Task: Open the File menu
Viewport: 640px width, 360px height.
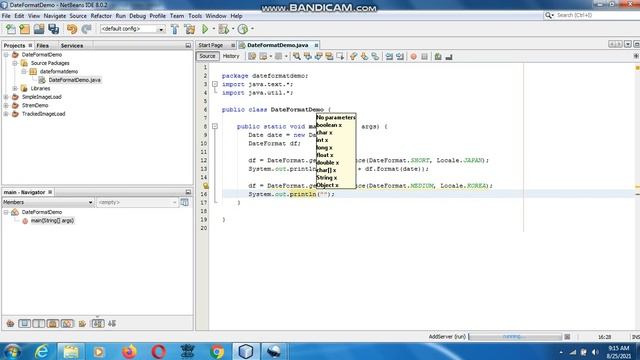Action: pyautogui.click(x=6, y=16)
